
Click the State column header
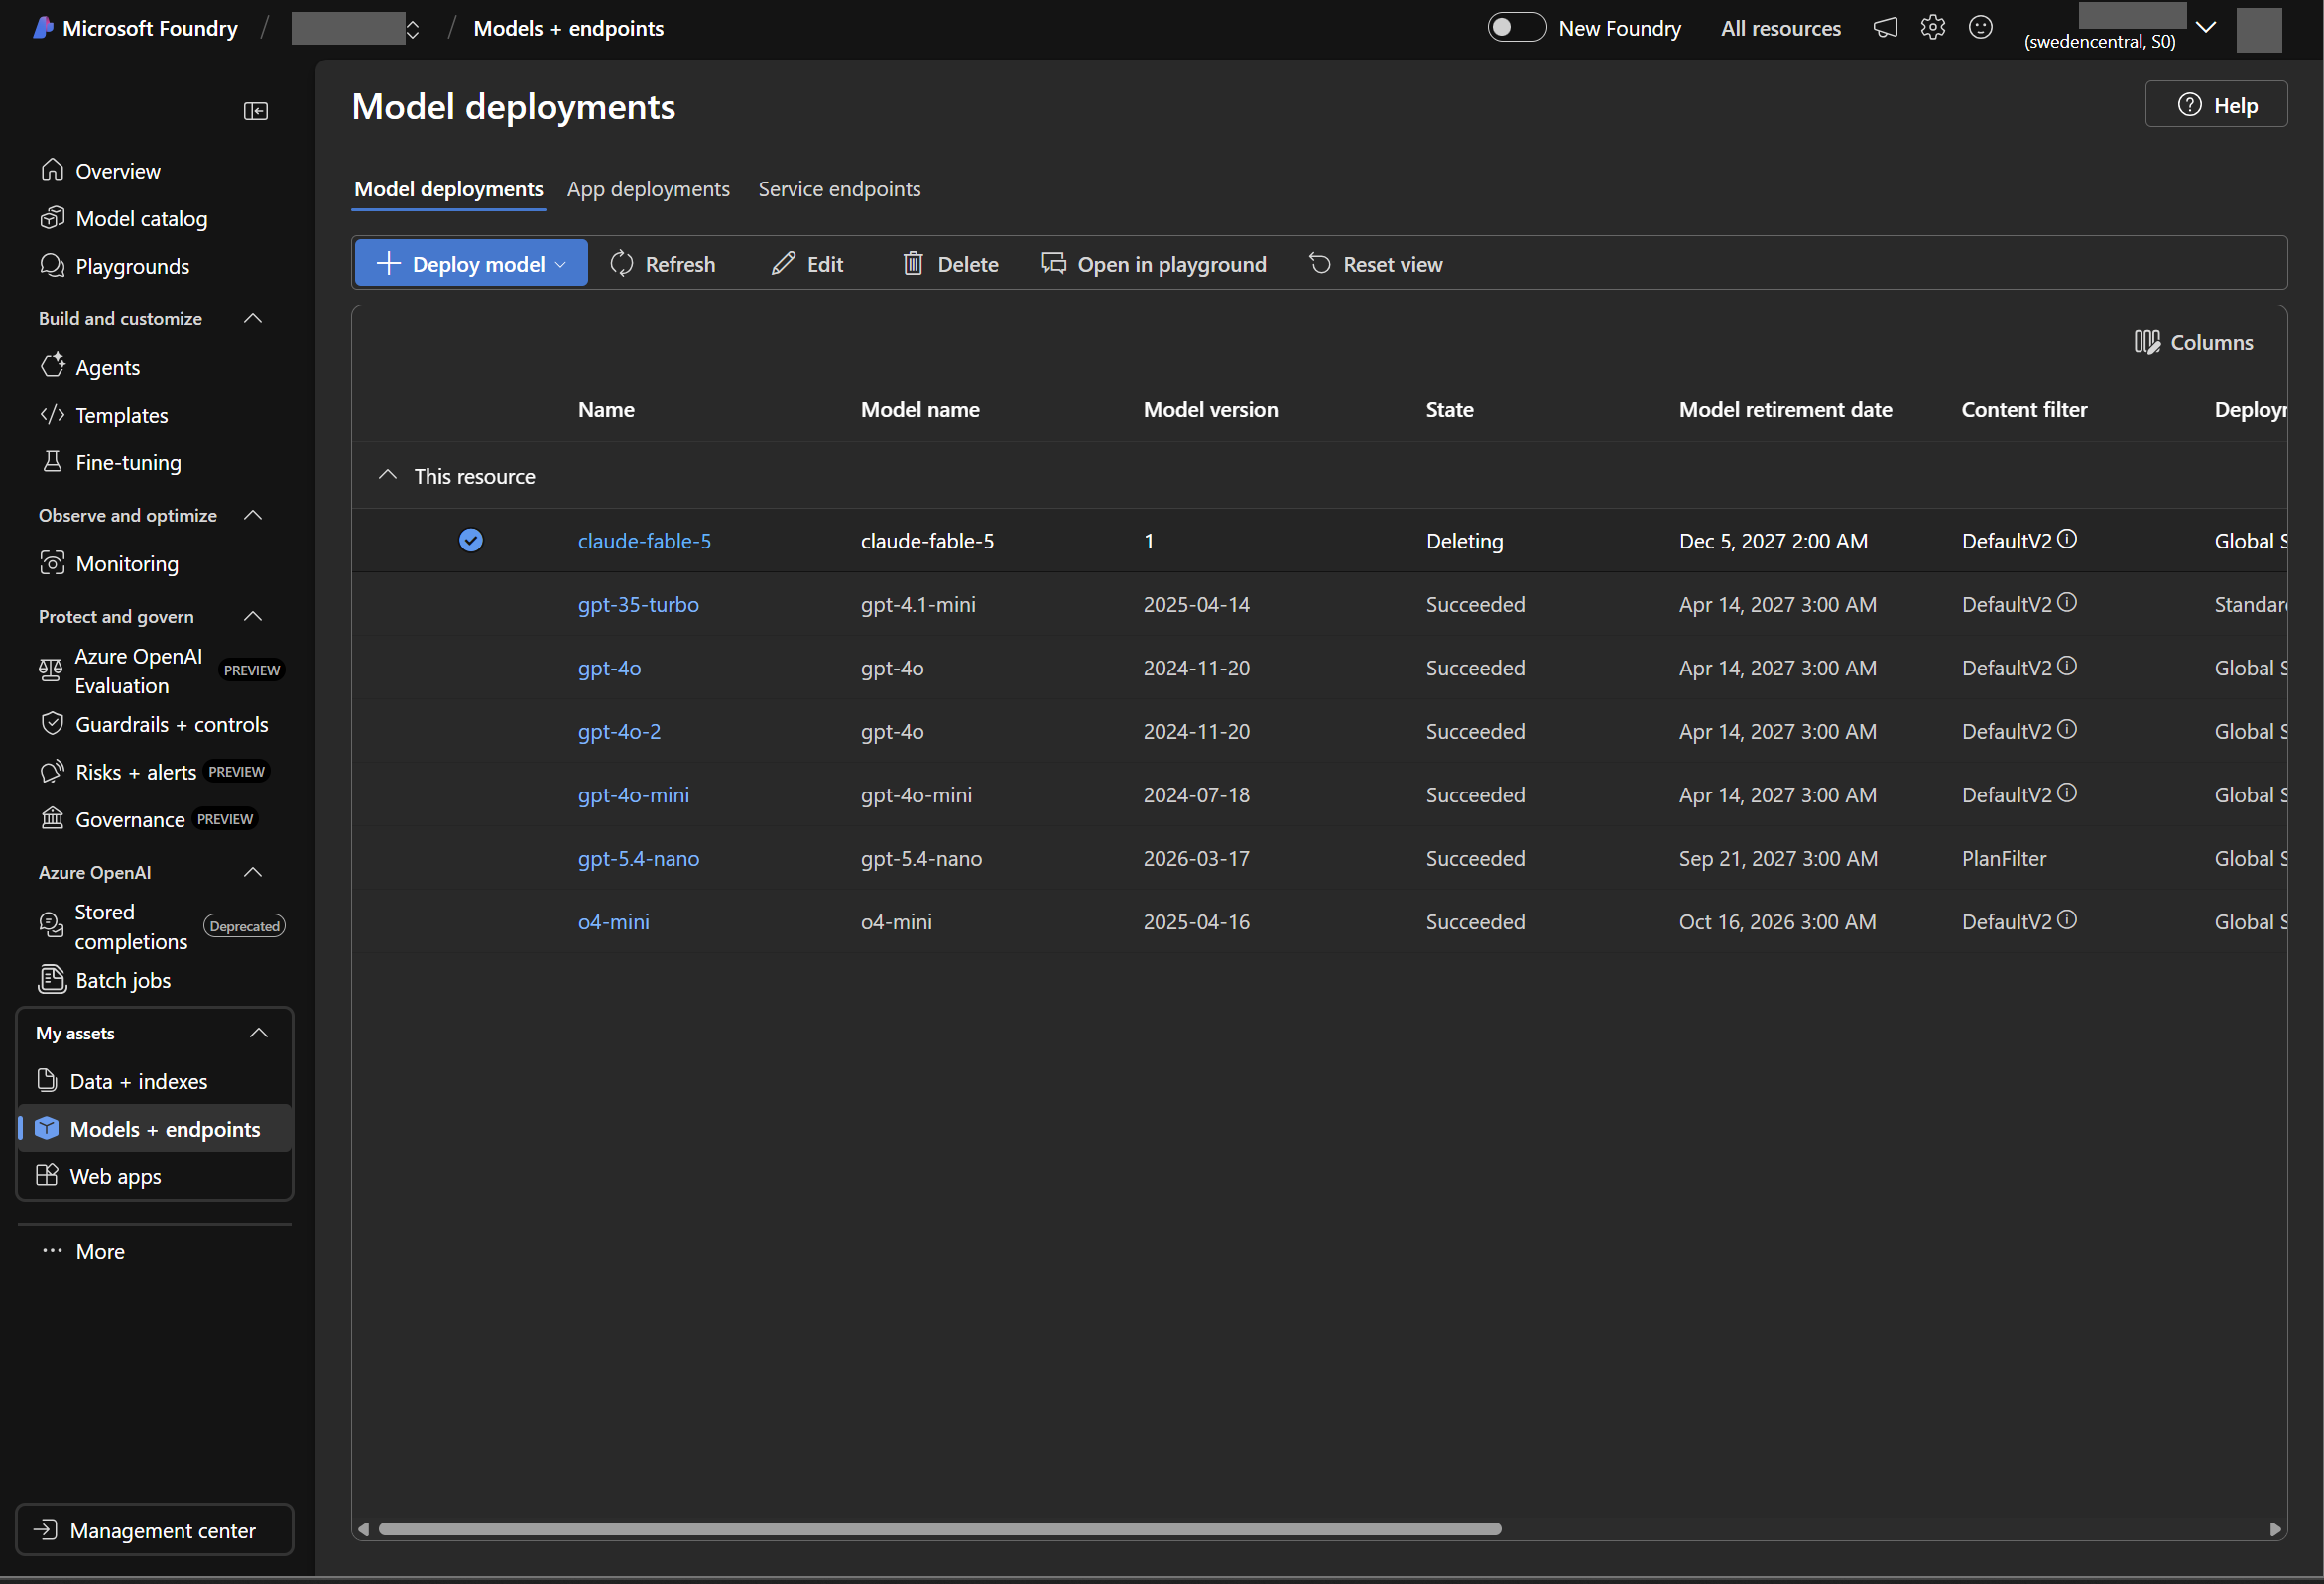1449,408
